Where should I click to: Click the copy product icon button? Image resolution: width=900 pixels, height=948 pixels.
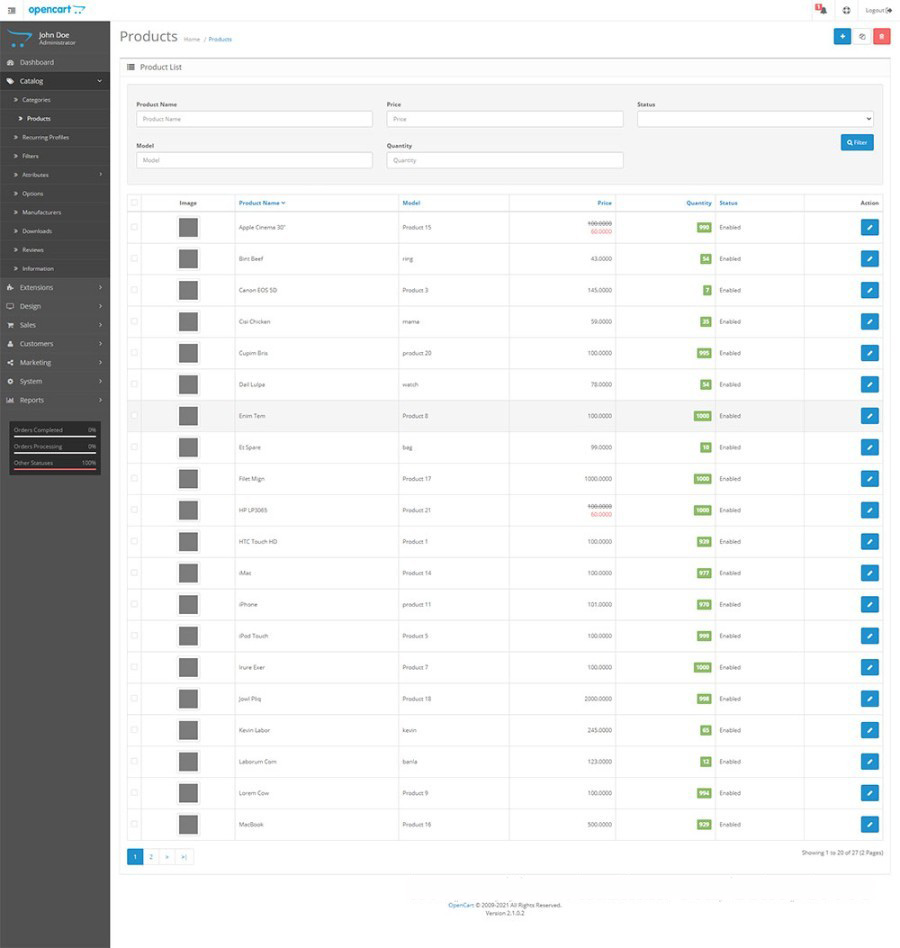[862, 37]
